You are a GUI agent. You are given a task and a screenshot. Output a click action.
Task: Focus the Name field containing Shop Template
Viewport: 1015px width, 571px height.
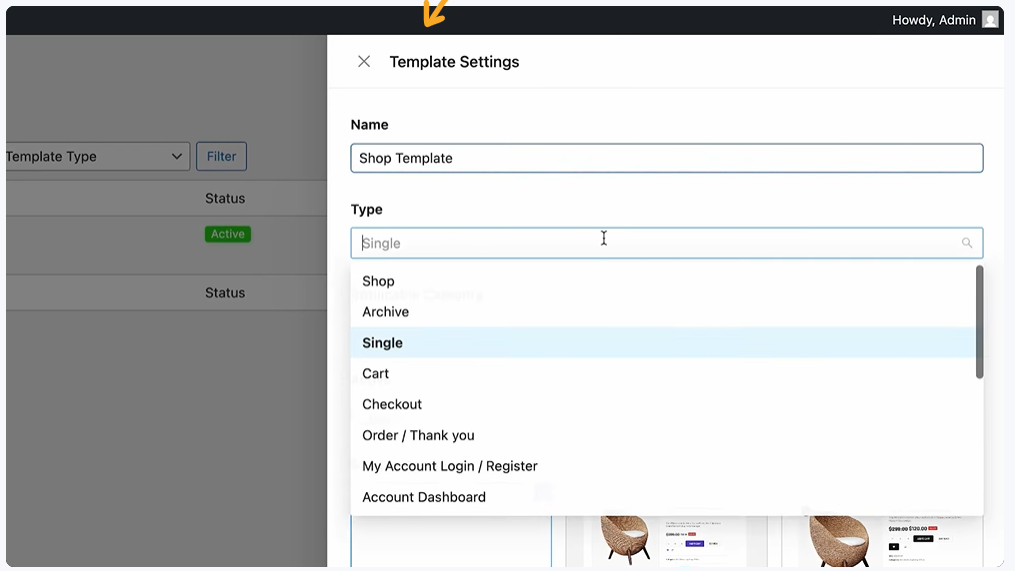click(666, 158)
